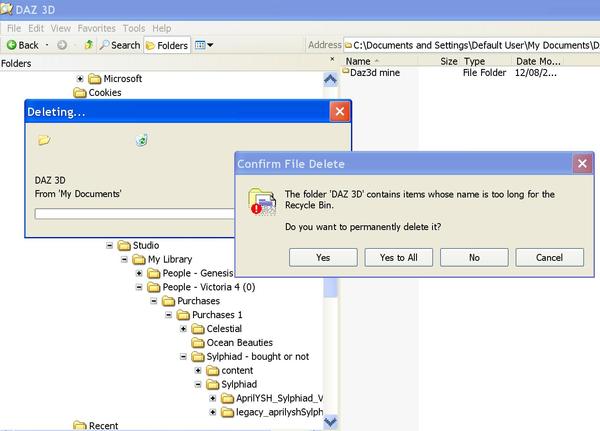Viewport: 600px width, 431px height.
Task: Click the recycle bin animation icon
Action: click(142, 140)
